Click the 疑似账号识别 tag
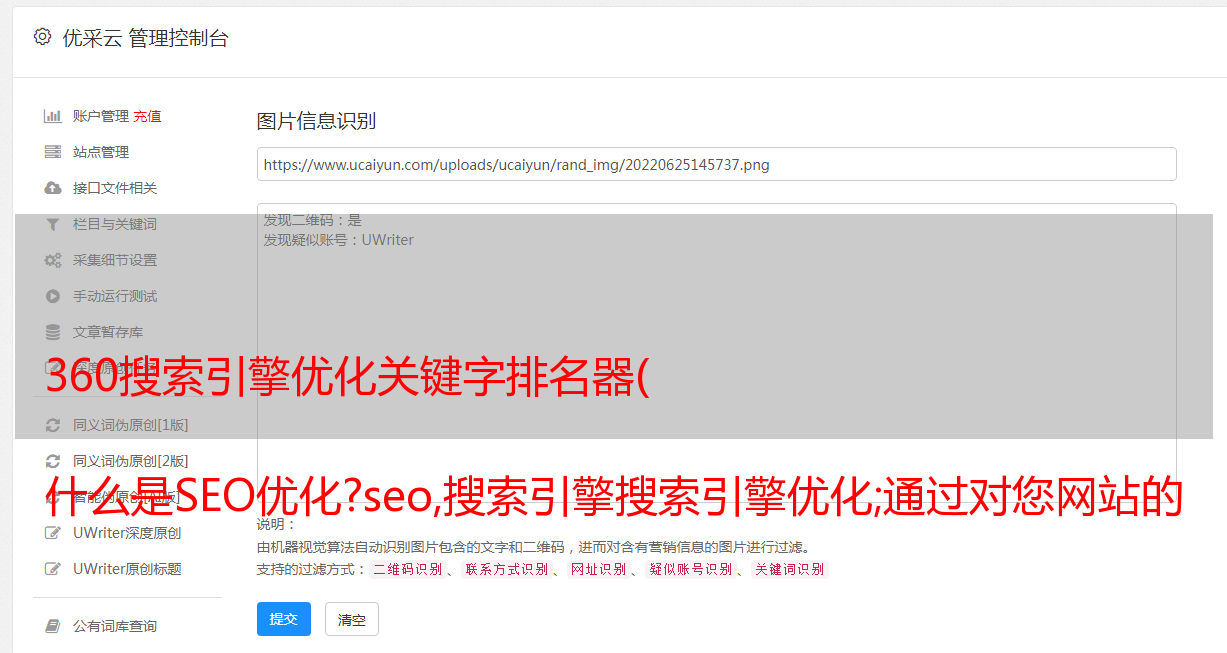 point(690,569)
